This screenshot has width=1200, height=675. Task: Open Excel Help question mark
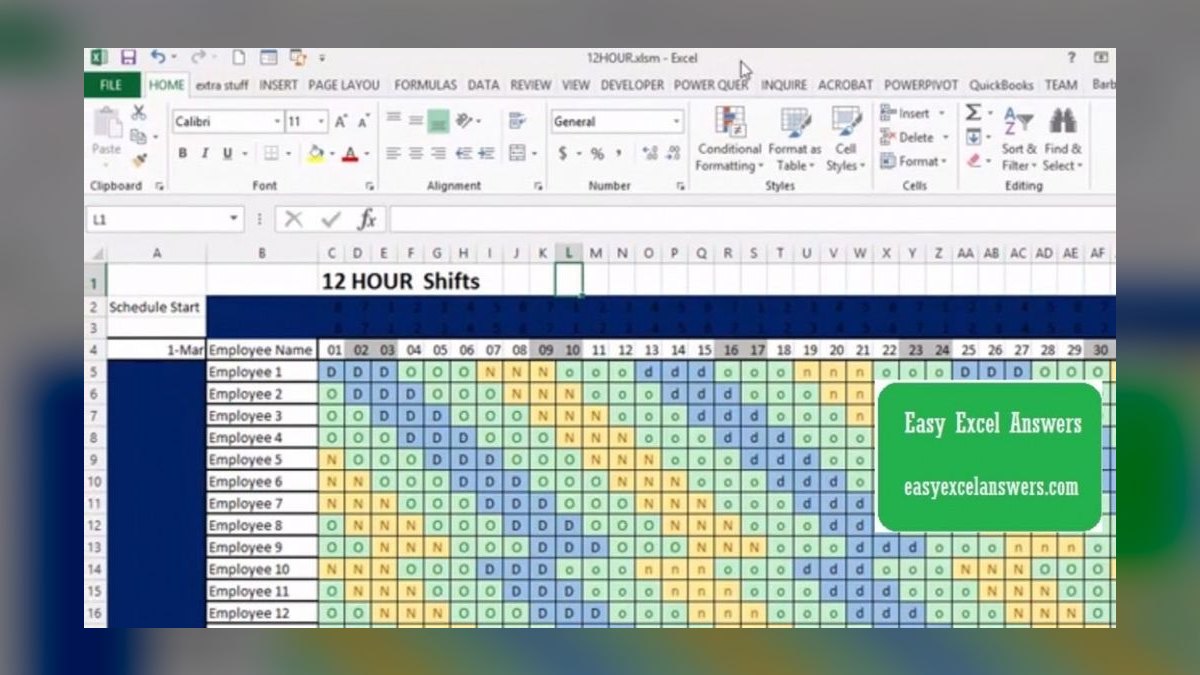[1071, 58]
